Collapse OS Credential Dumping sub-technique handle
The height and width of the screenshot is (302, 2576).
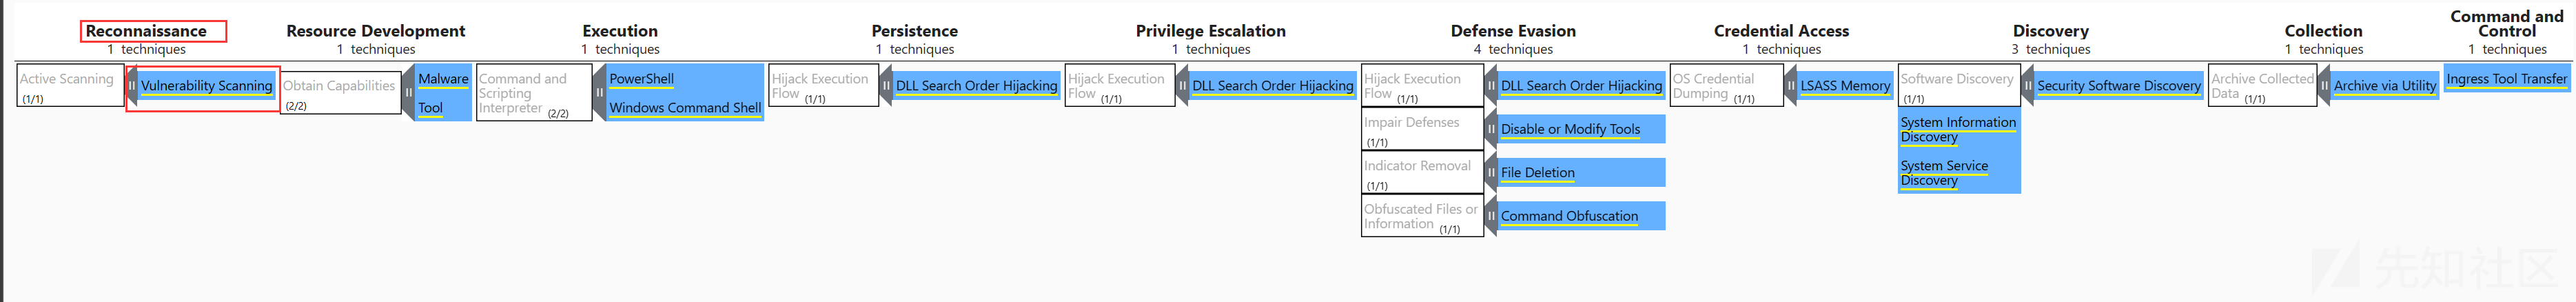[x=1790, y=86]
